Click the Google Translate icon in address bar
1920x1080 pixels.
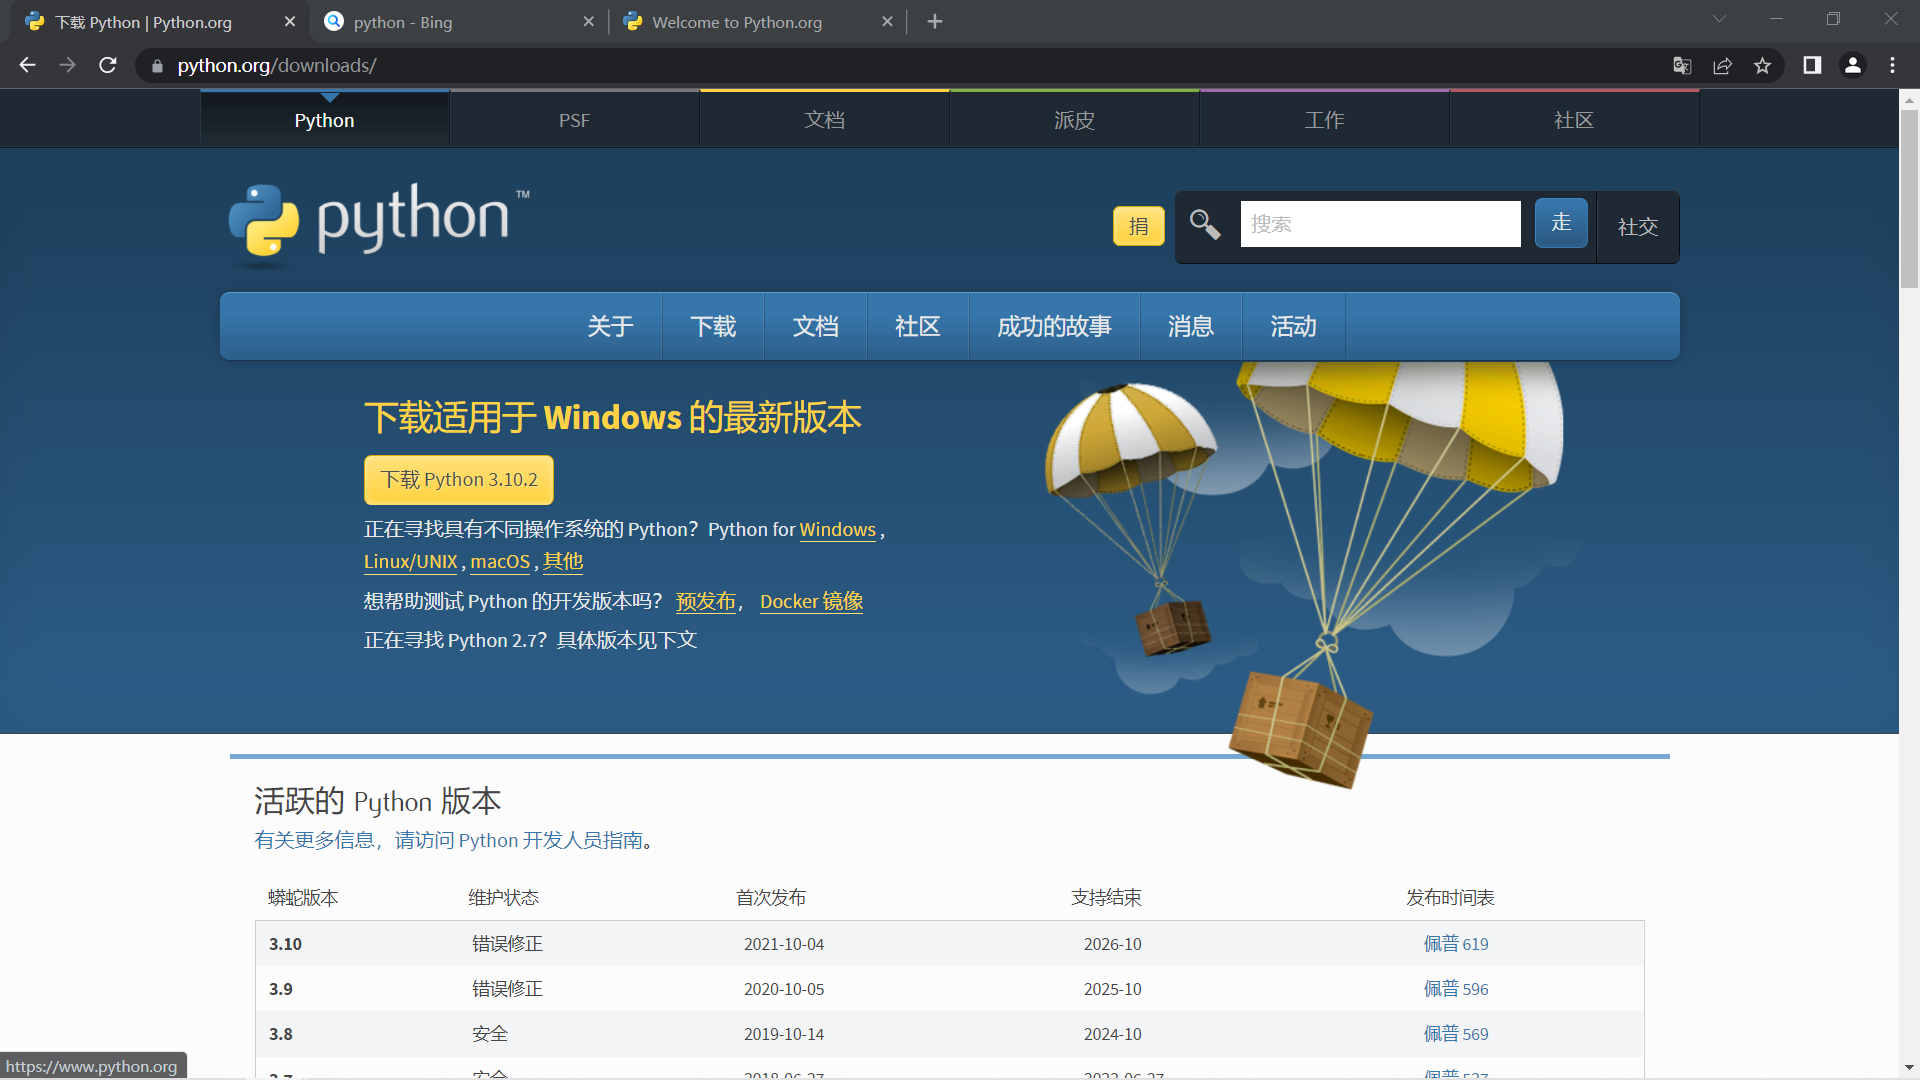tap(1682, 65)
